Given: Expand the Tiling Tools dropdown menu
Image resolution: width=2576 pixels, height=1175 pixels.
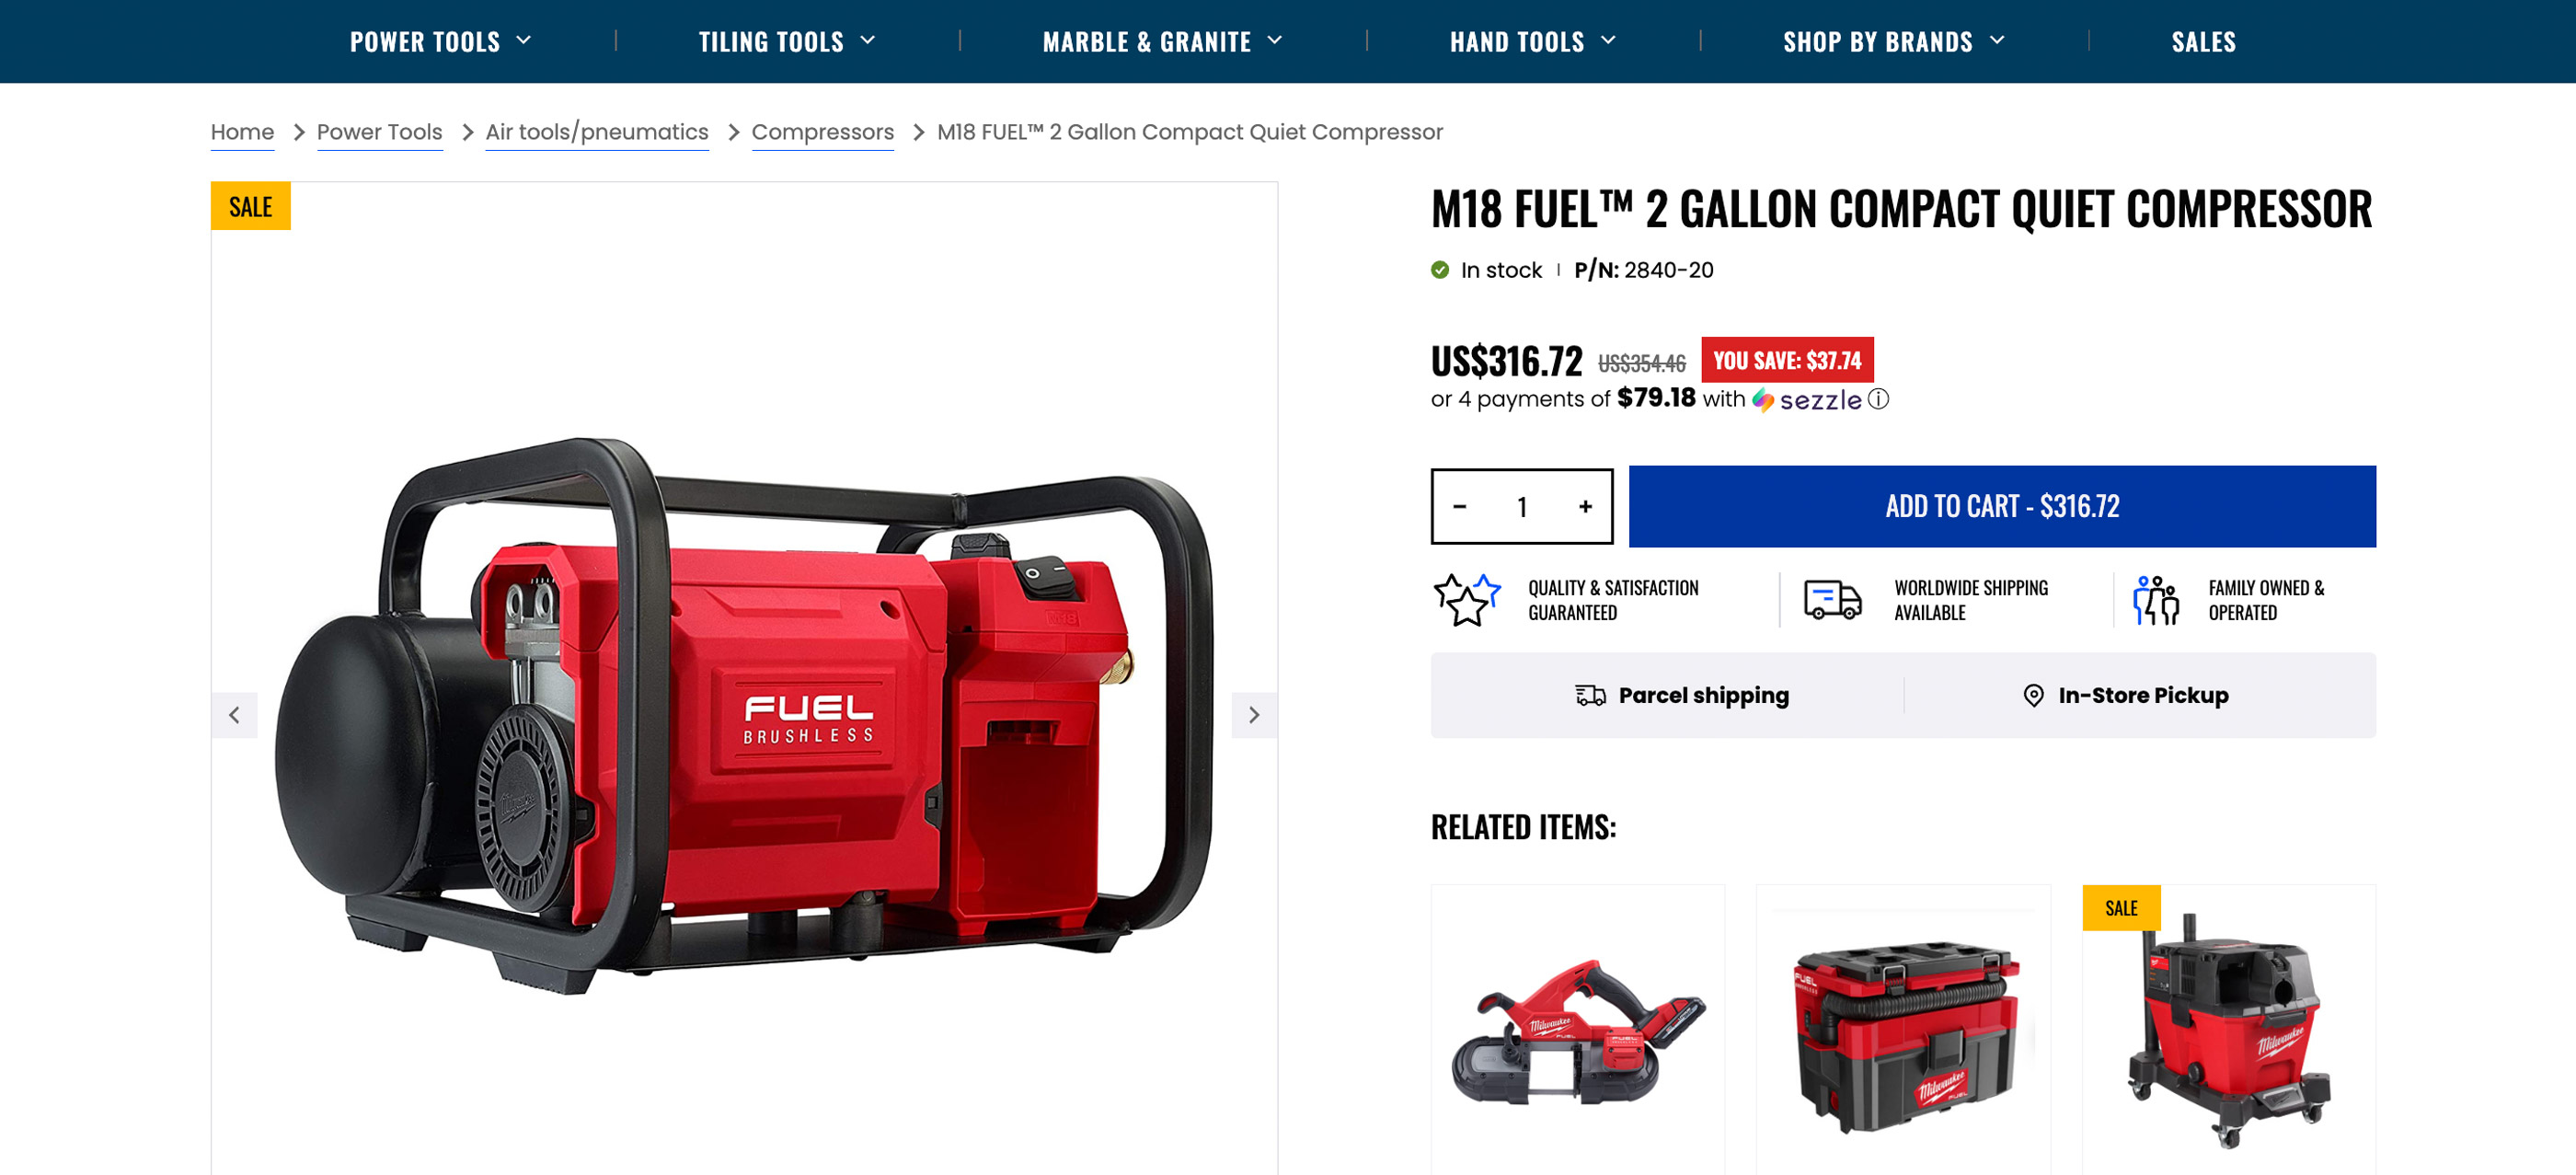Looking at the screenshot, I should point(787,41).
